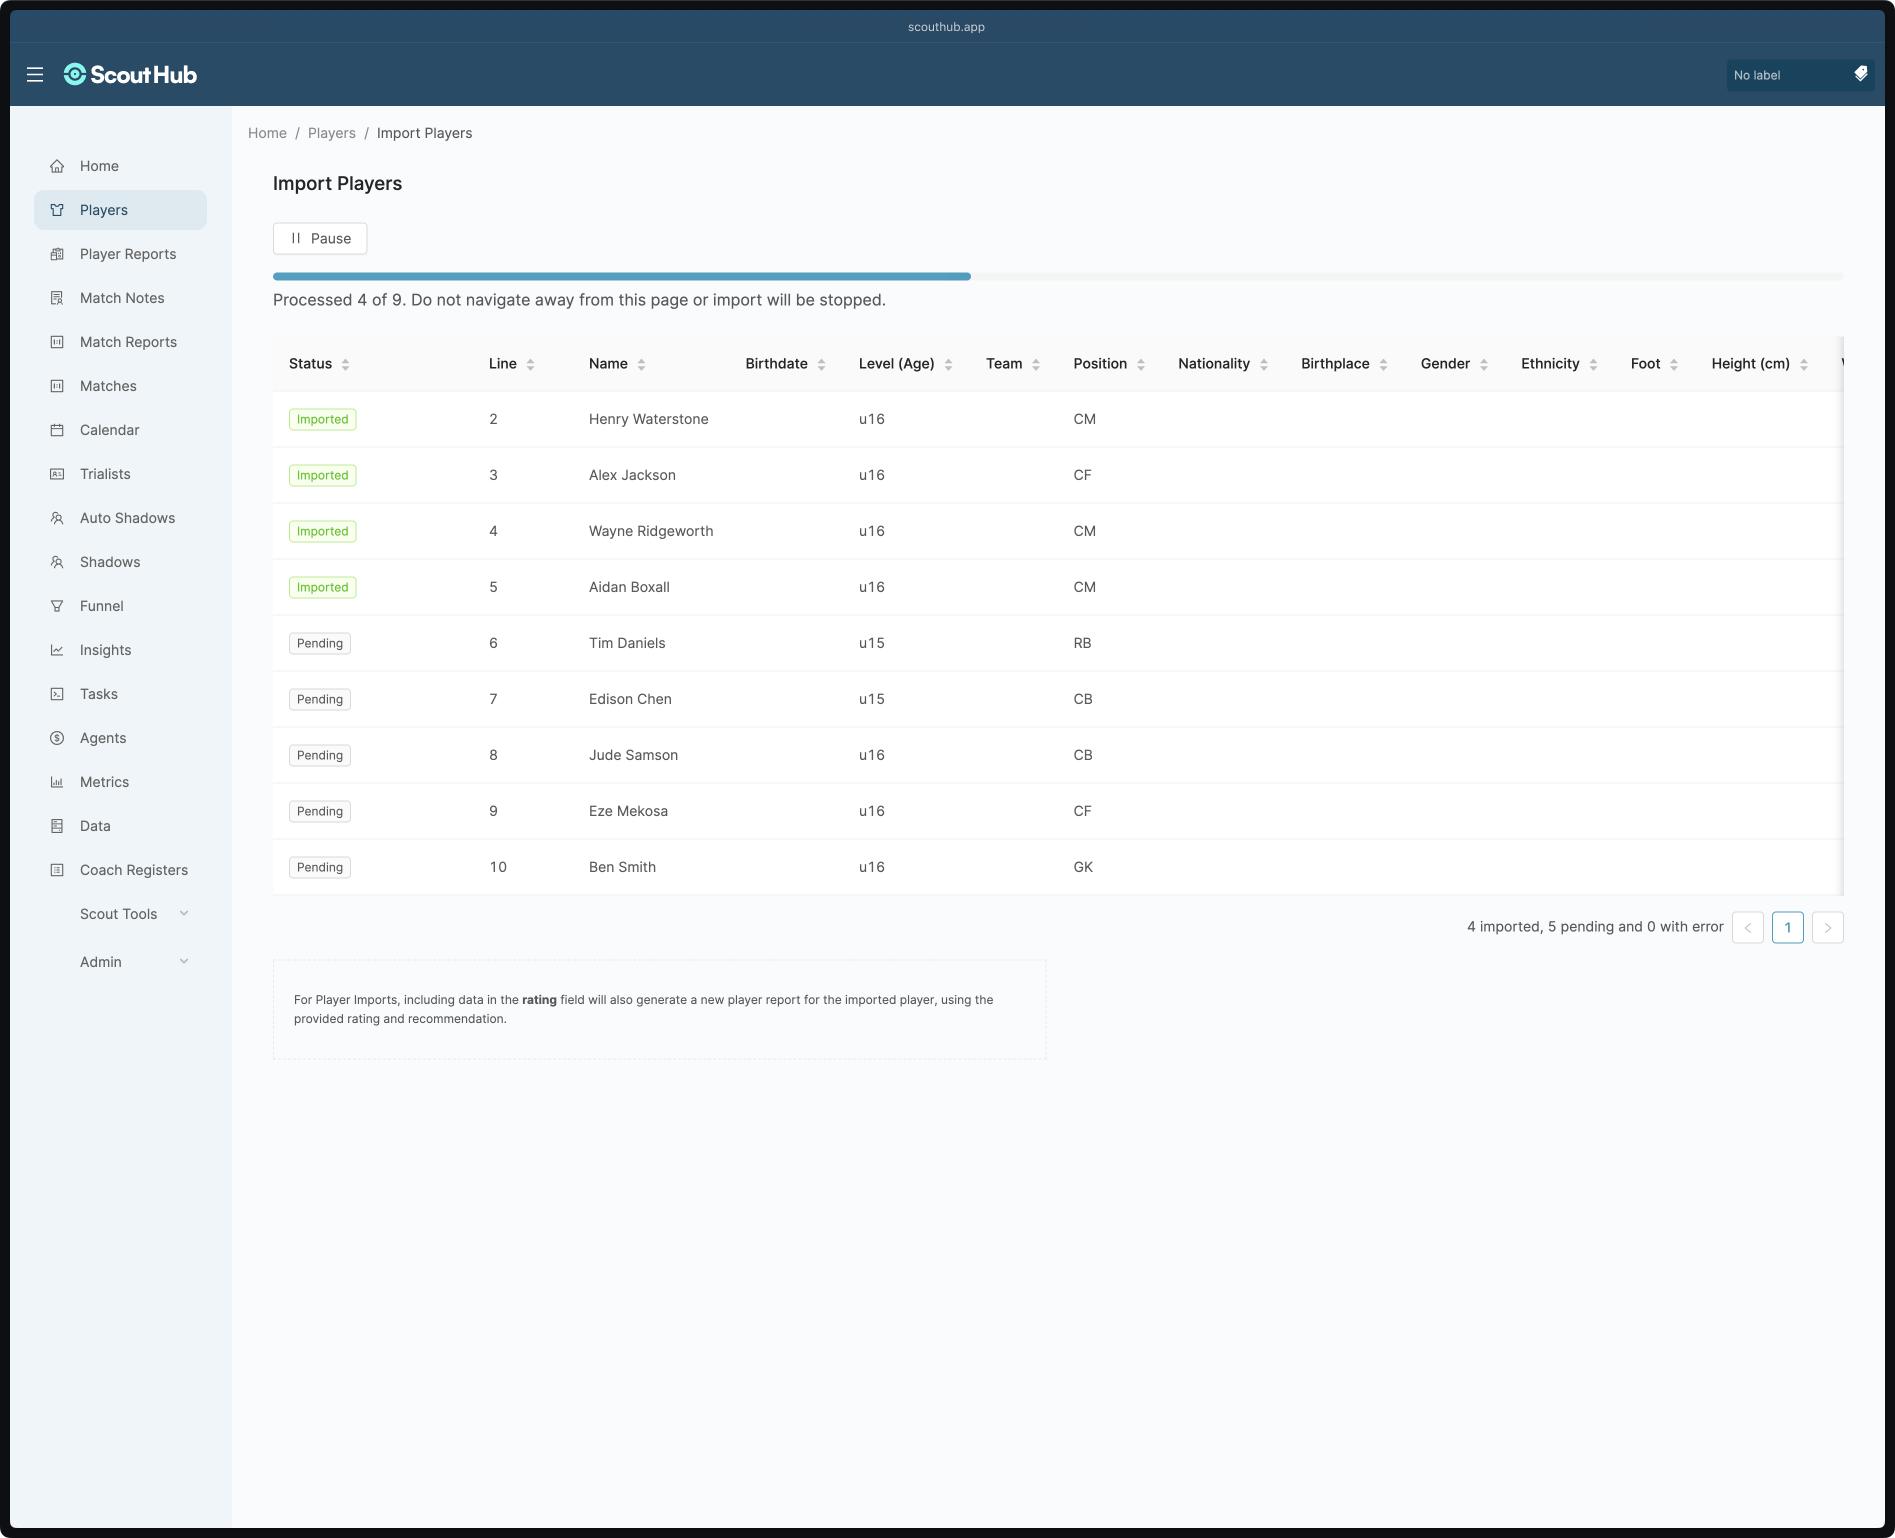Click the Players breadcrumb link

pos(331,133)
